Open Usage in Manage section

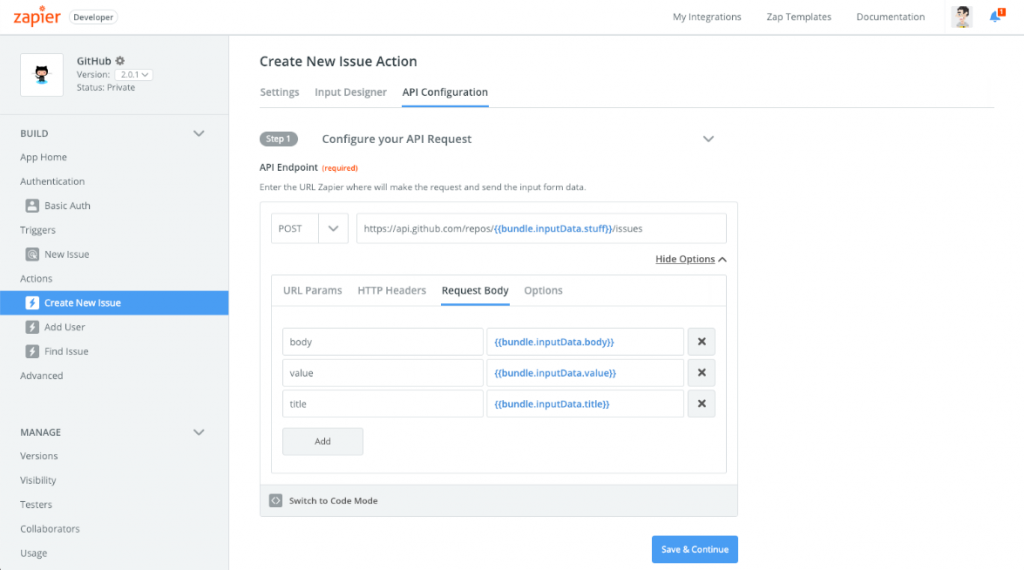click(33, 553)
